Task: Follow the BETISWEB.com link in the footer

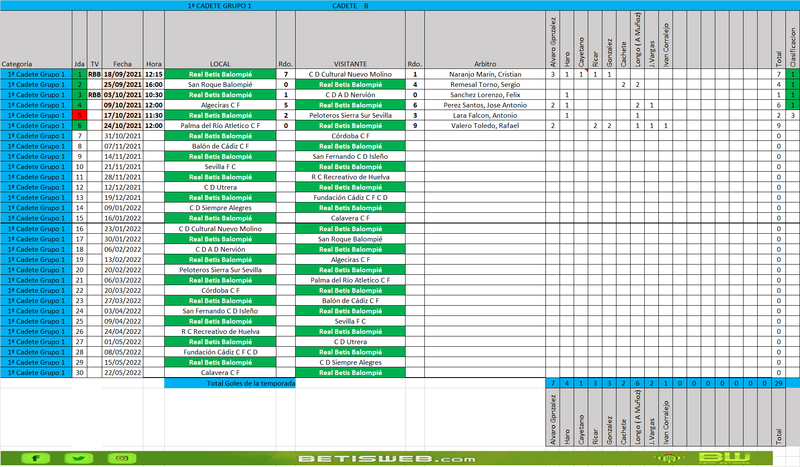Action: point(387,459)
